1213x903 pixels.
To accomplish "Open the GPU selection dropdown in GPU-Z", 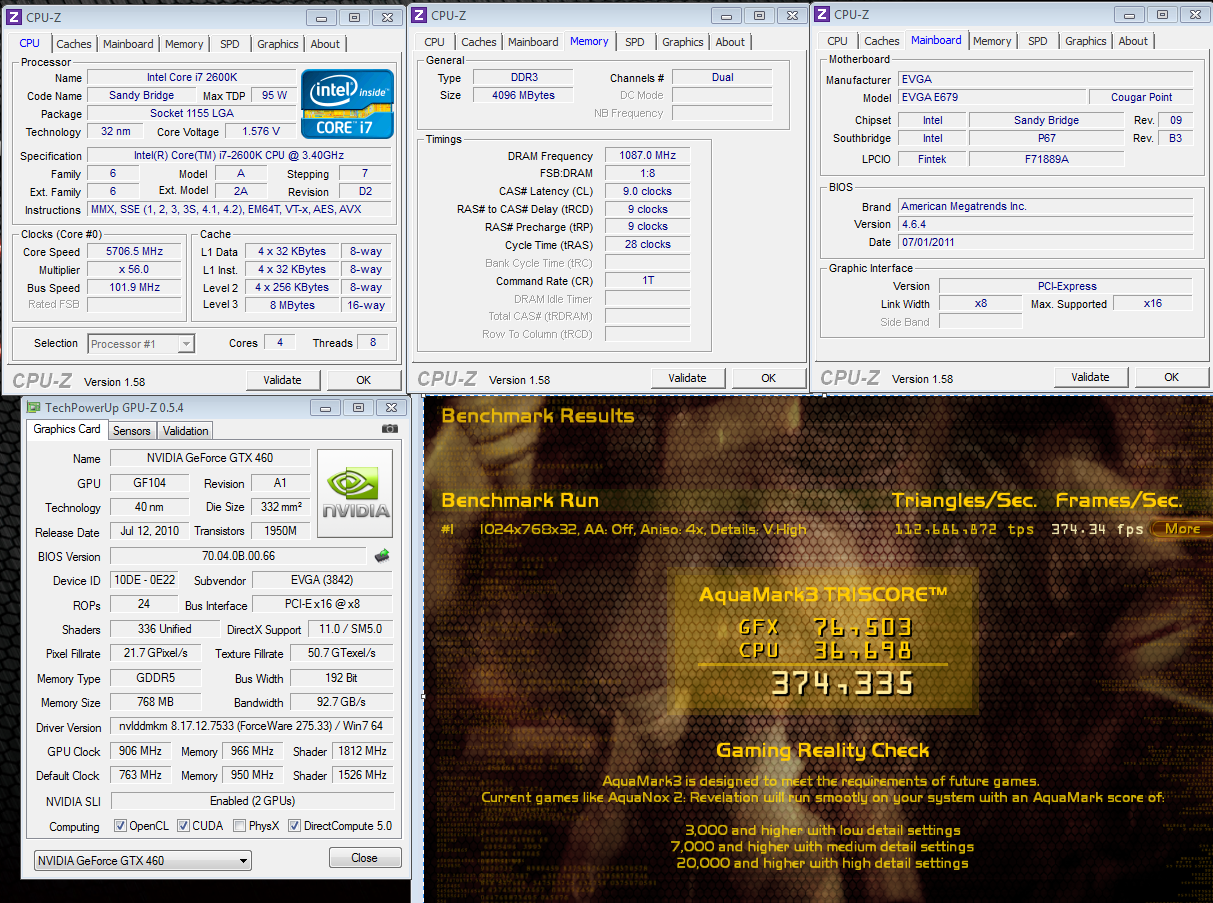I will [141, 860].
